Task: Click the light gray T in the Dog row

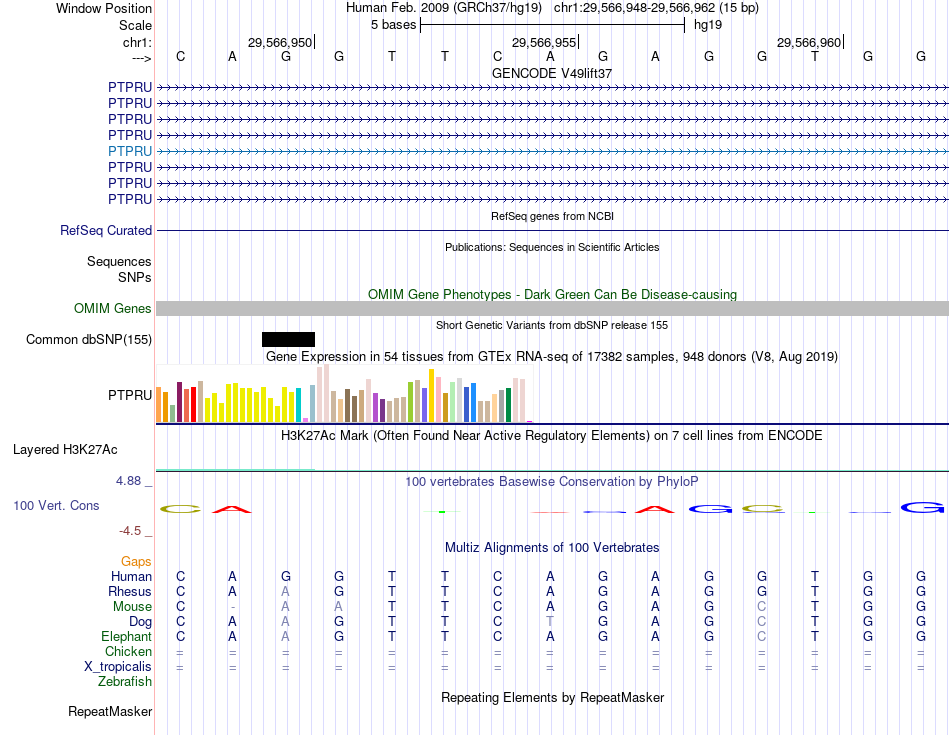Action: tap(550, 622)
